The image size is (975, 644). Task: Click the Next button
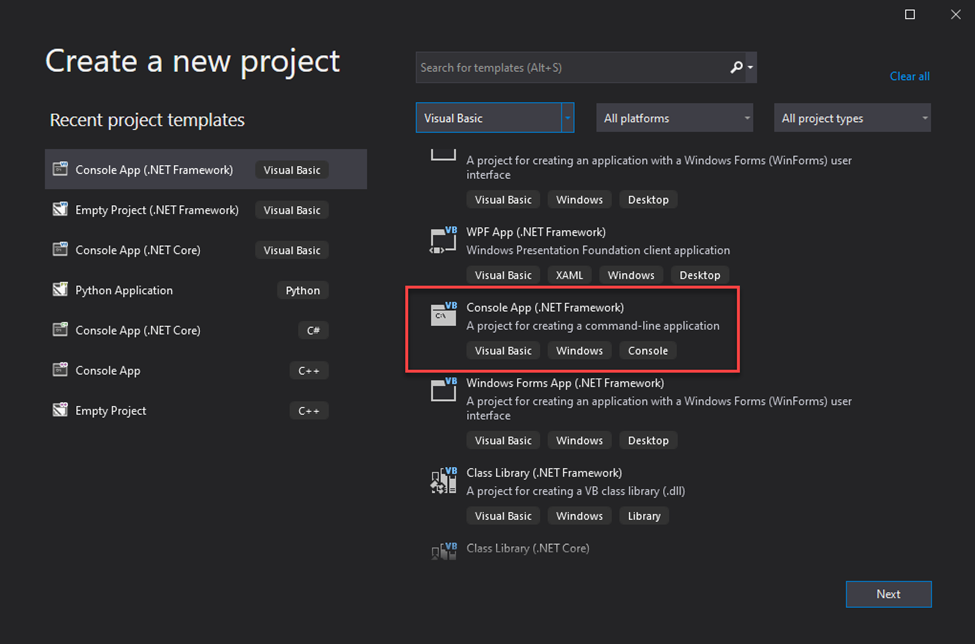(889, 594)
